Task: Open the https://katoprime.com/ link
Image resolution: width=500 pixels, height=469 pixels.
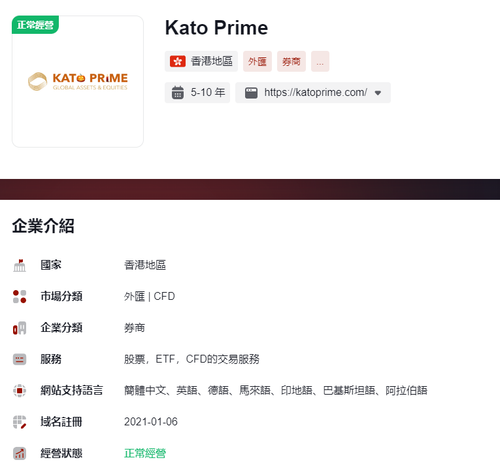Action: (x=316, y=92)
